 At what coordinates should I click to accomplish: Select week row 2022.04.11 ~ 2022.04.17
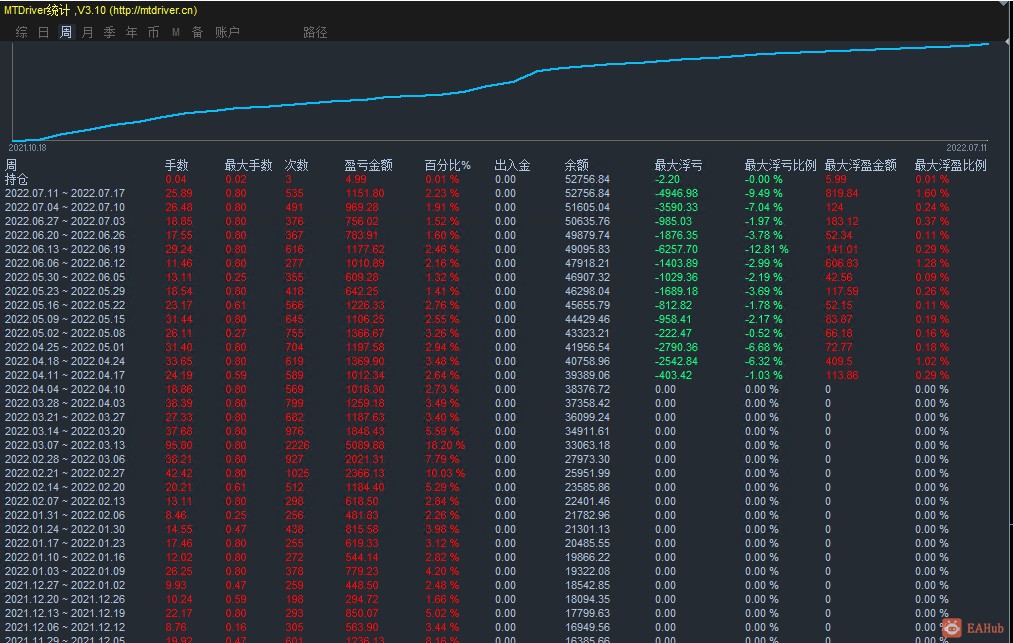[65, 375]
